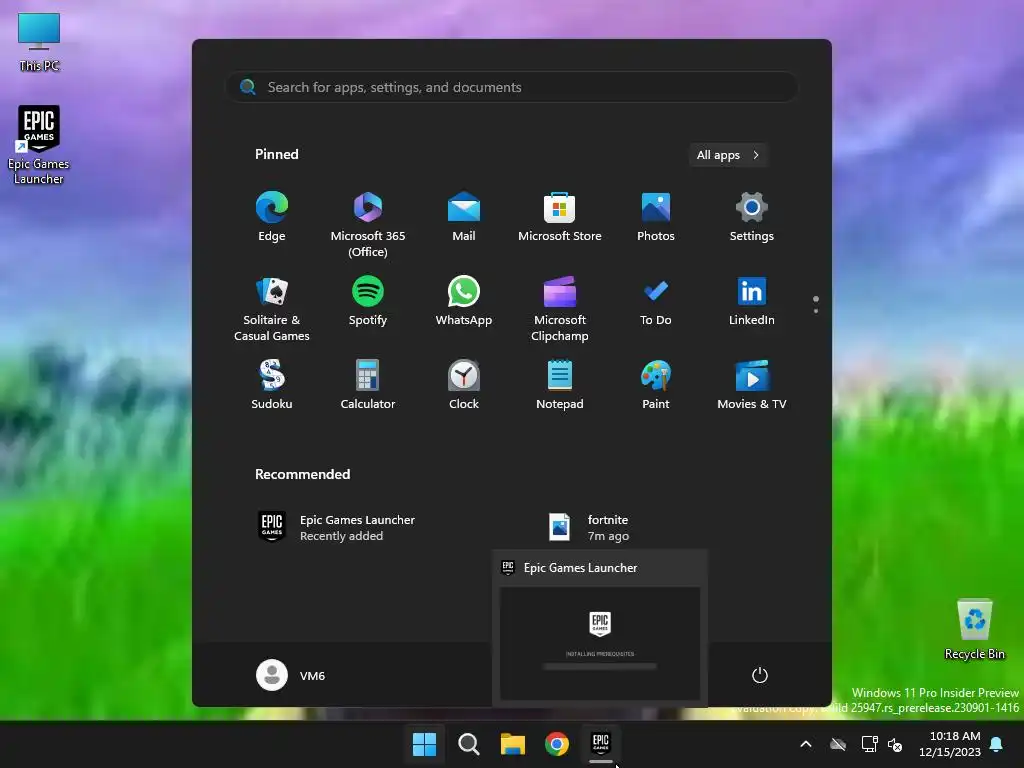Viewport: 1024px width, 768px height.
Task: Open Movies & TV
Action: click(x=752, y=385)
